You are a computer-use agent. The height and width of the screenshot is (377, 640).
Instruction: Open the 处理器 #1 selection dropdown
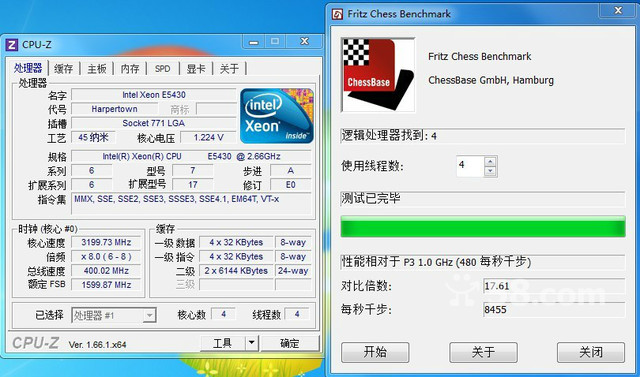pos(149,315)
